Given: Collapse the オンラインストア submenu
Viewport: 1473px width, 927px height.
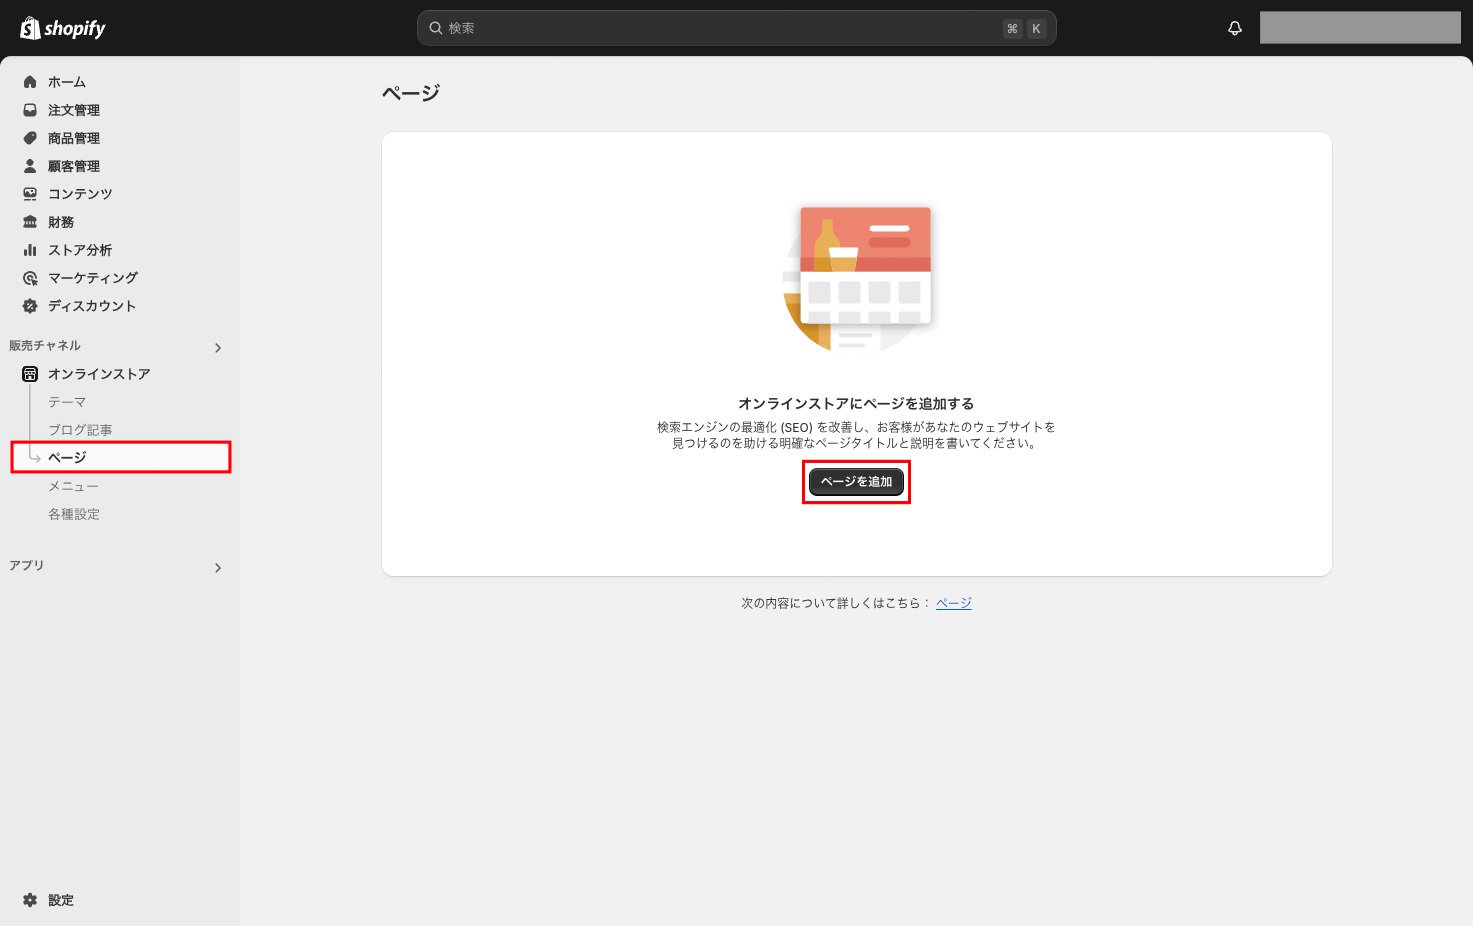Looking at the screenshot, I should [99, 373].
